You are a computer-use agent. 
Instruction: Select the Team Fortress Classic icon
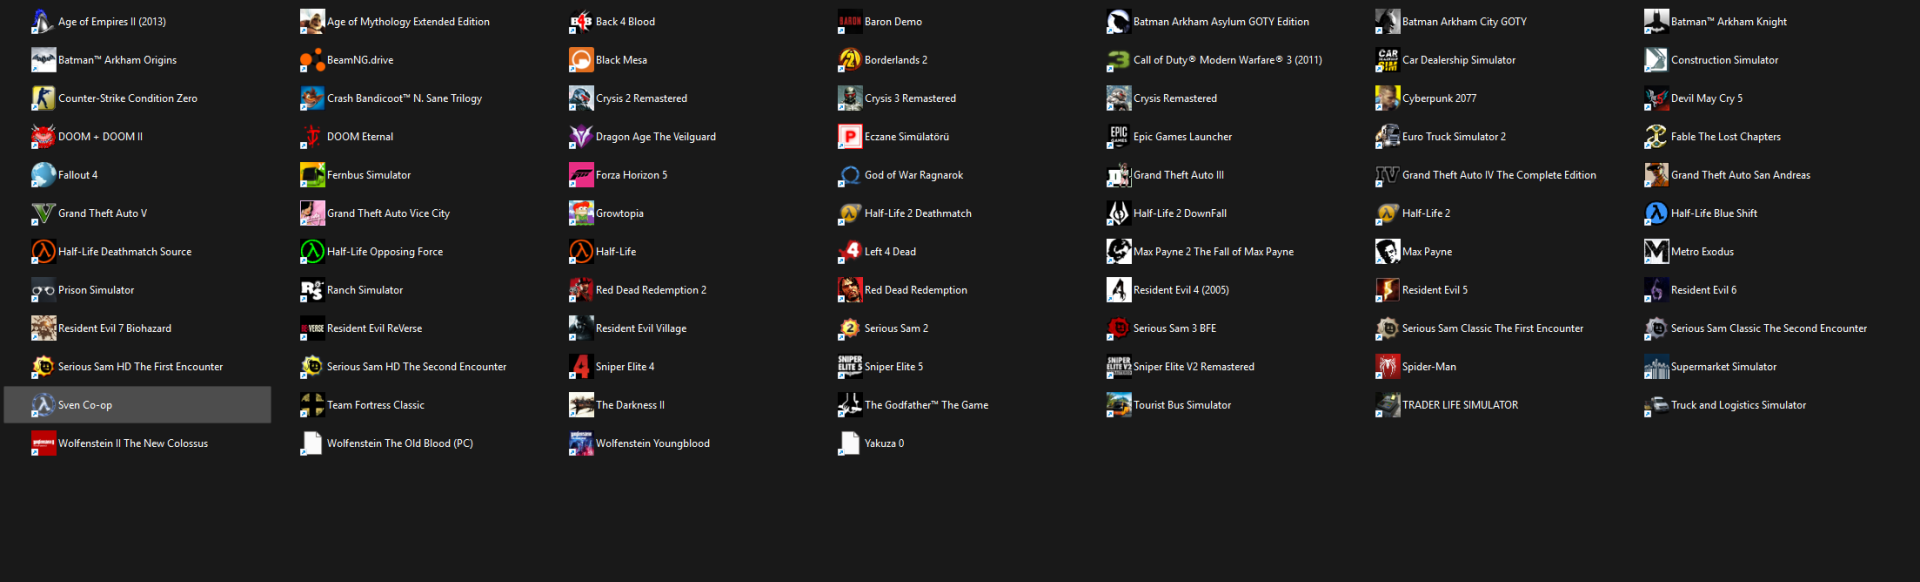pyautogui.click(x=312, y=405)
